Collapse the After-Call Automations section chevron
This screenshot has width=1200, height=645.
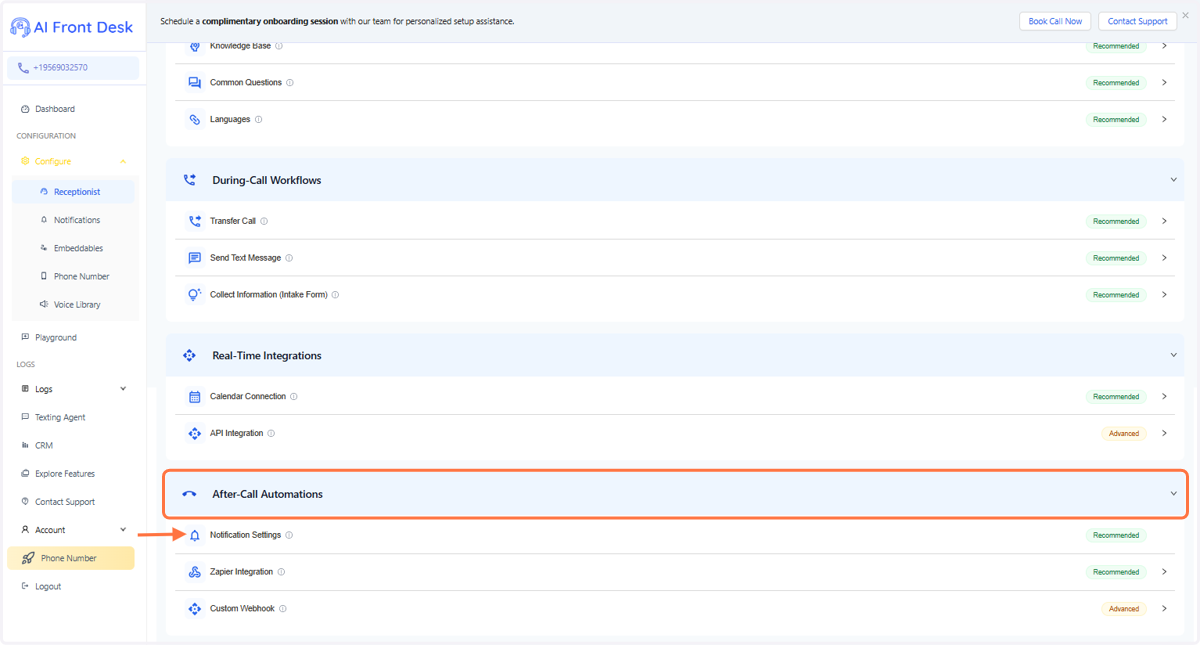(x=1174, y=494)
